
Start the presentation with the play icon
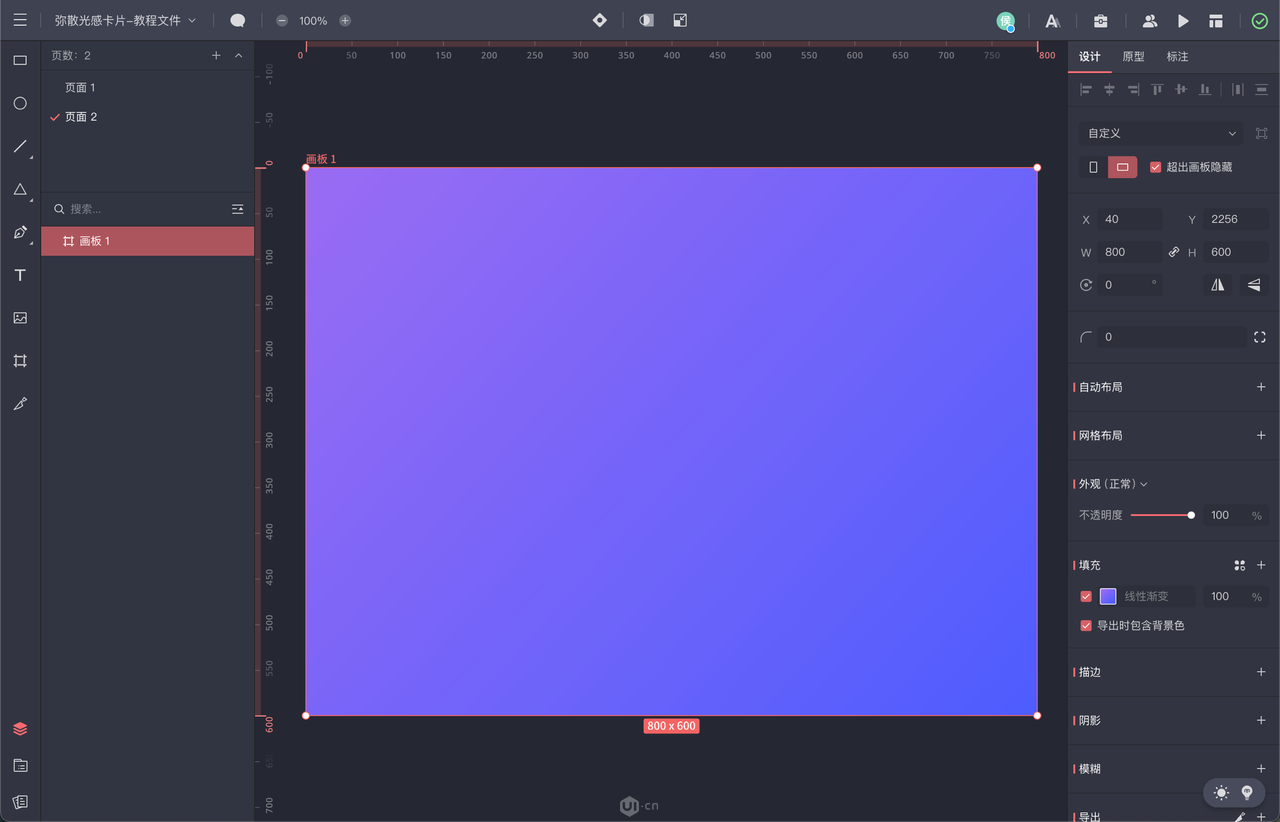pyautogui.click(x=1184, y=20)
